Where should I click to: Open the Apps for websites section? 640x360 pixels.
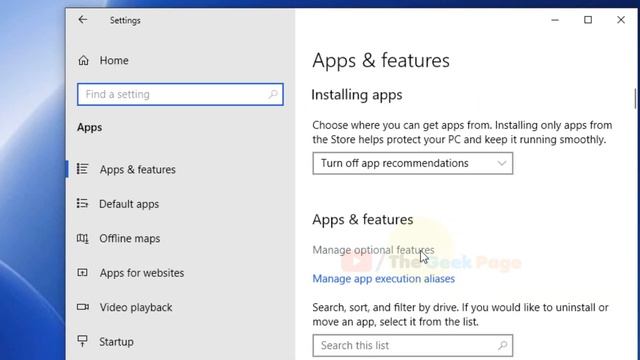tap(142, 273)
